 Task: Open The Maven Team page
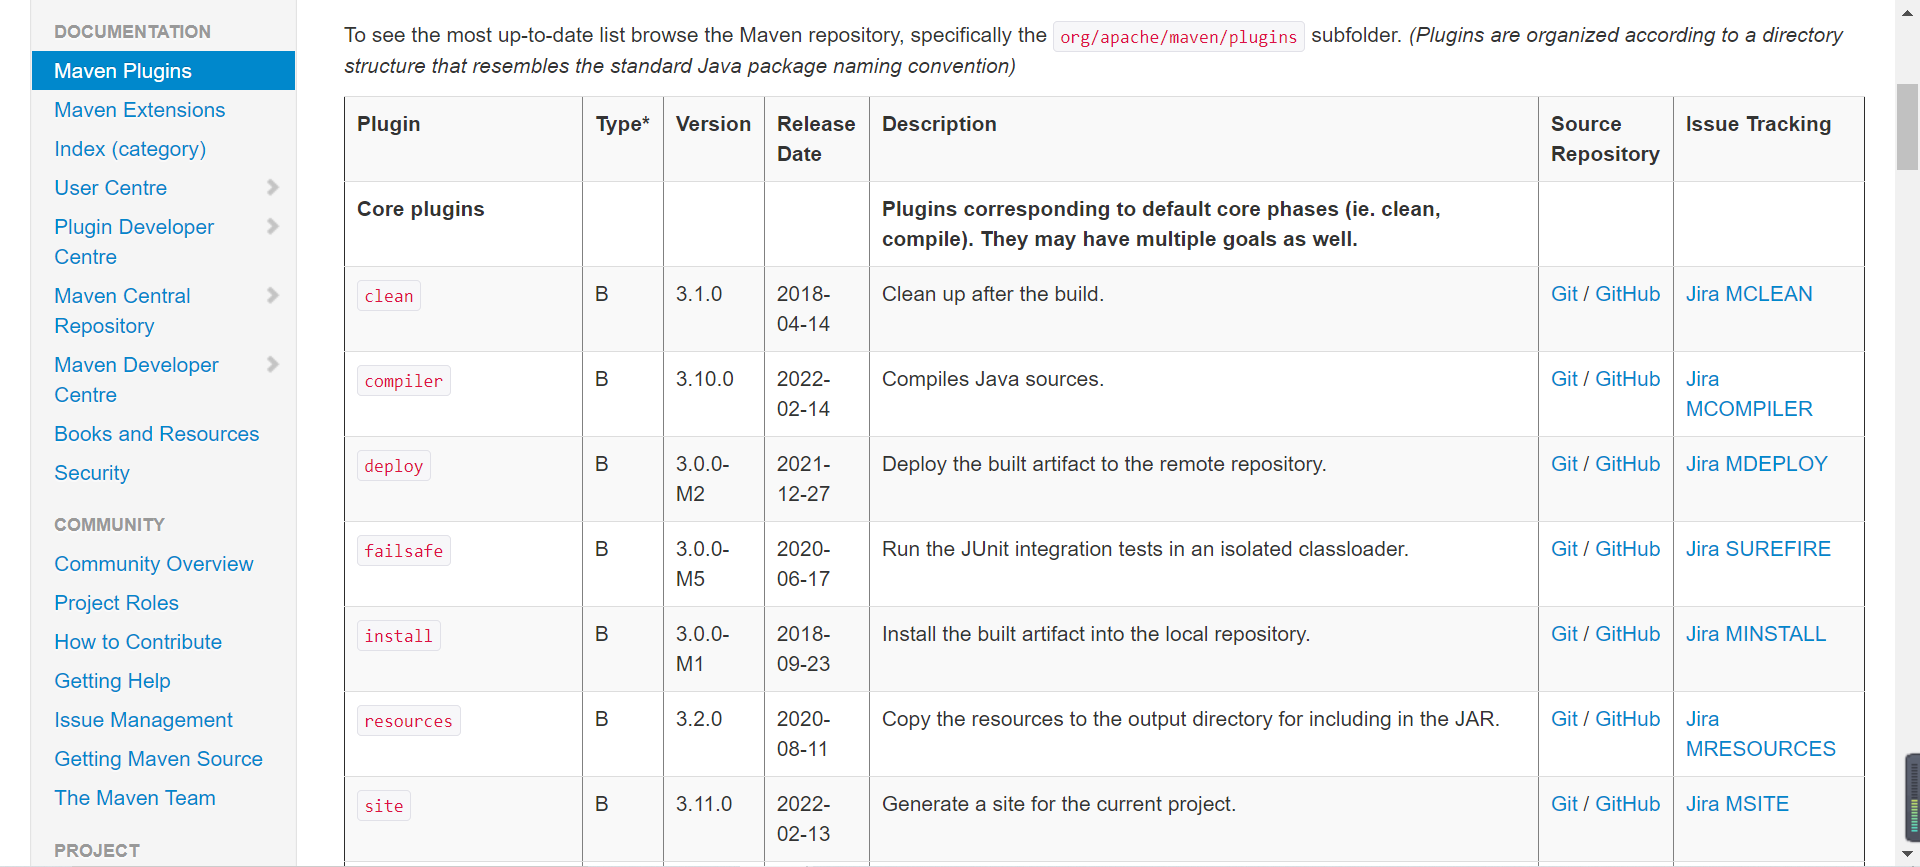[135, 798]
